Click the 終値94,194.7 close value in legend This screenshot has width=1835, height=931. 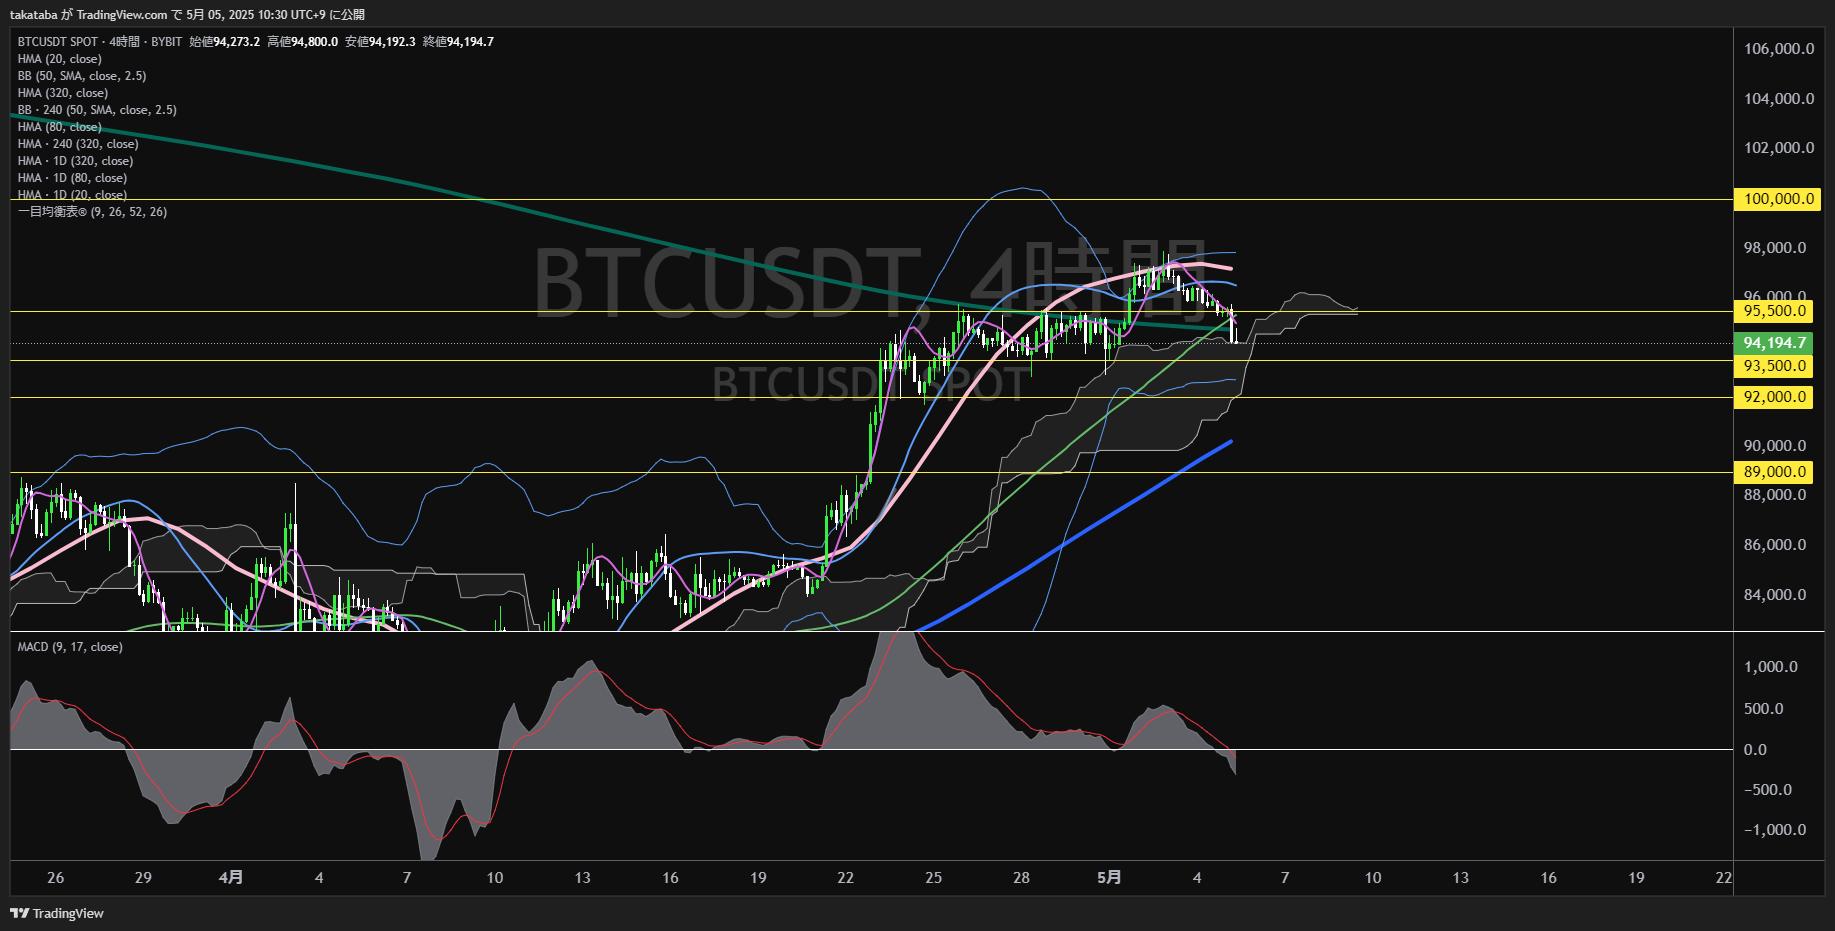tap(459, 42)
